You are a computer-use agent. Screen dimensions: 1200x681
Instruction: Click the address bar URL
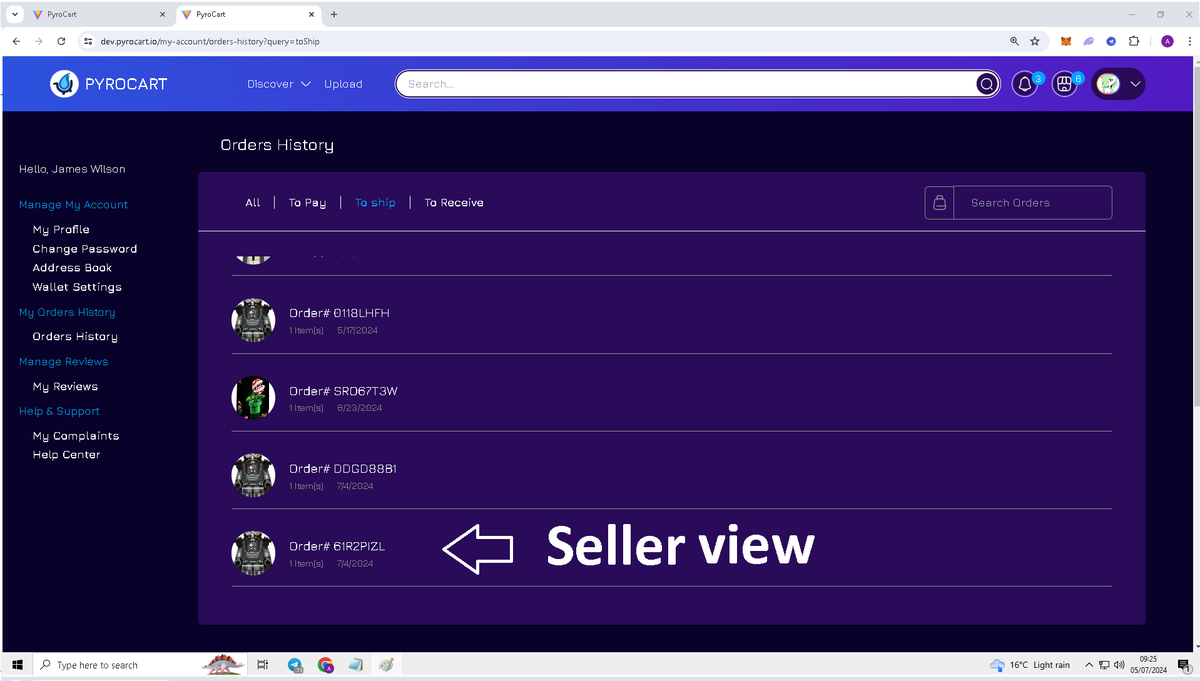210,41
